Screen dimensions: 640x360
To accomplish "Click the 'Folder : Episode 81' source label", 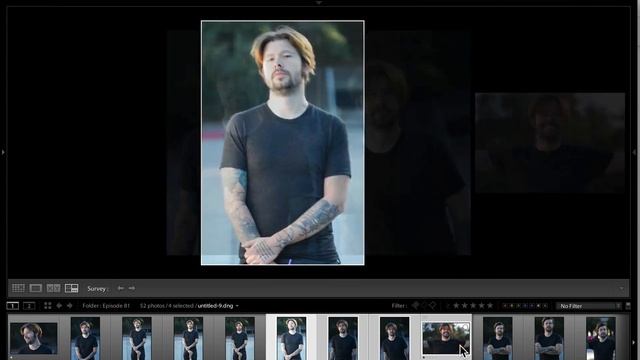I will 106,306.
